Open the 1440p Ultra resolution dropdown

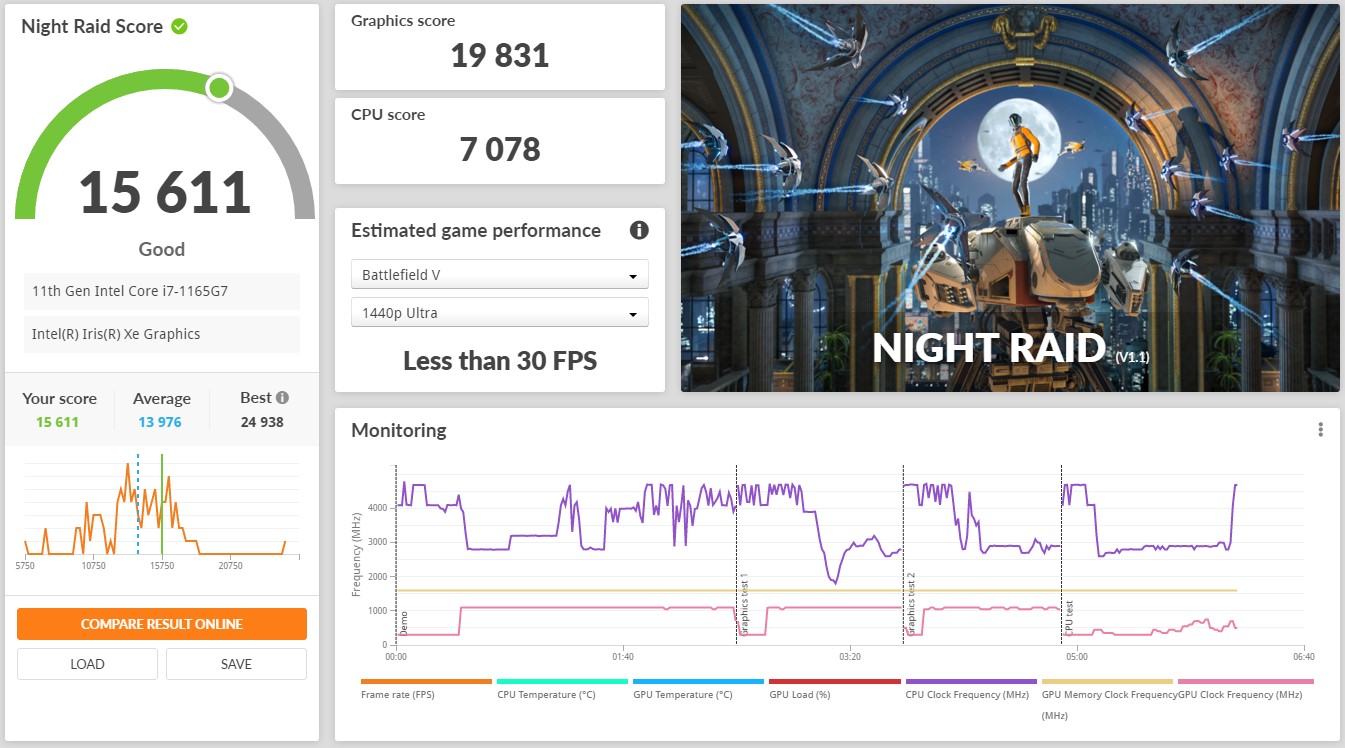(x=499, y=313)
